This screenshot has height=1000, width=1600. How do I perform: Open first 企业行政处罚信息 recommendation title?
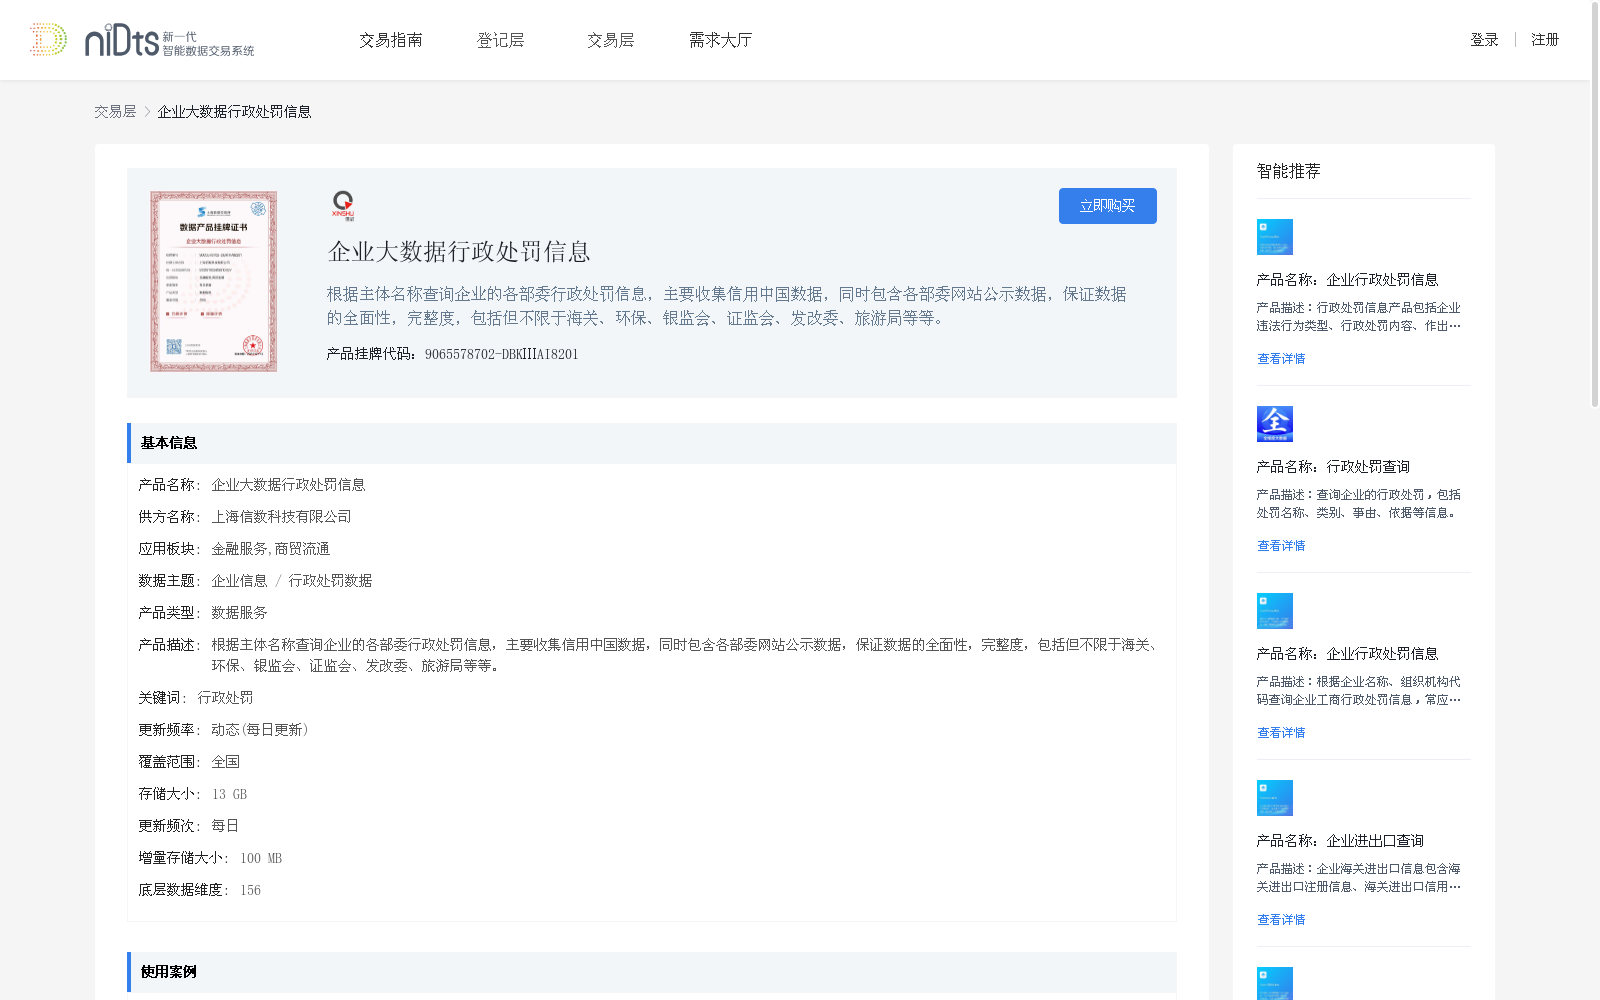(x=1382, y=280)
